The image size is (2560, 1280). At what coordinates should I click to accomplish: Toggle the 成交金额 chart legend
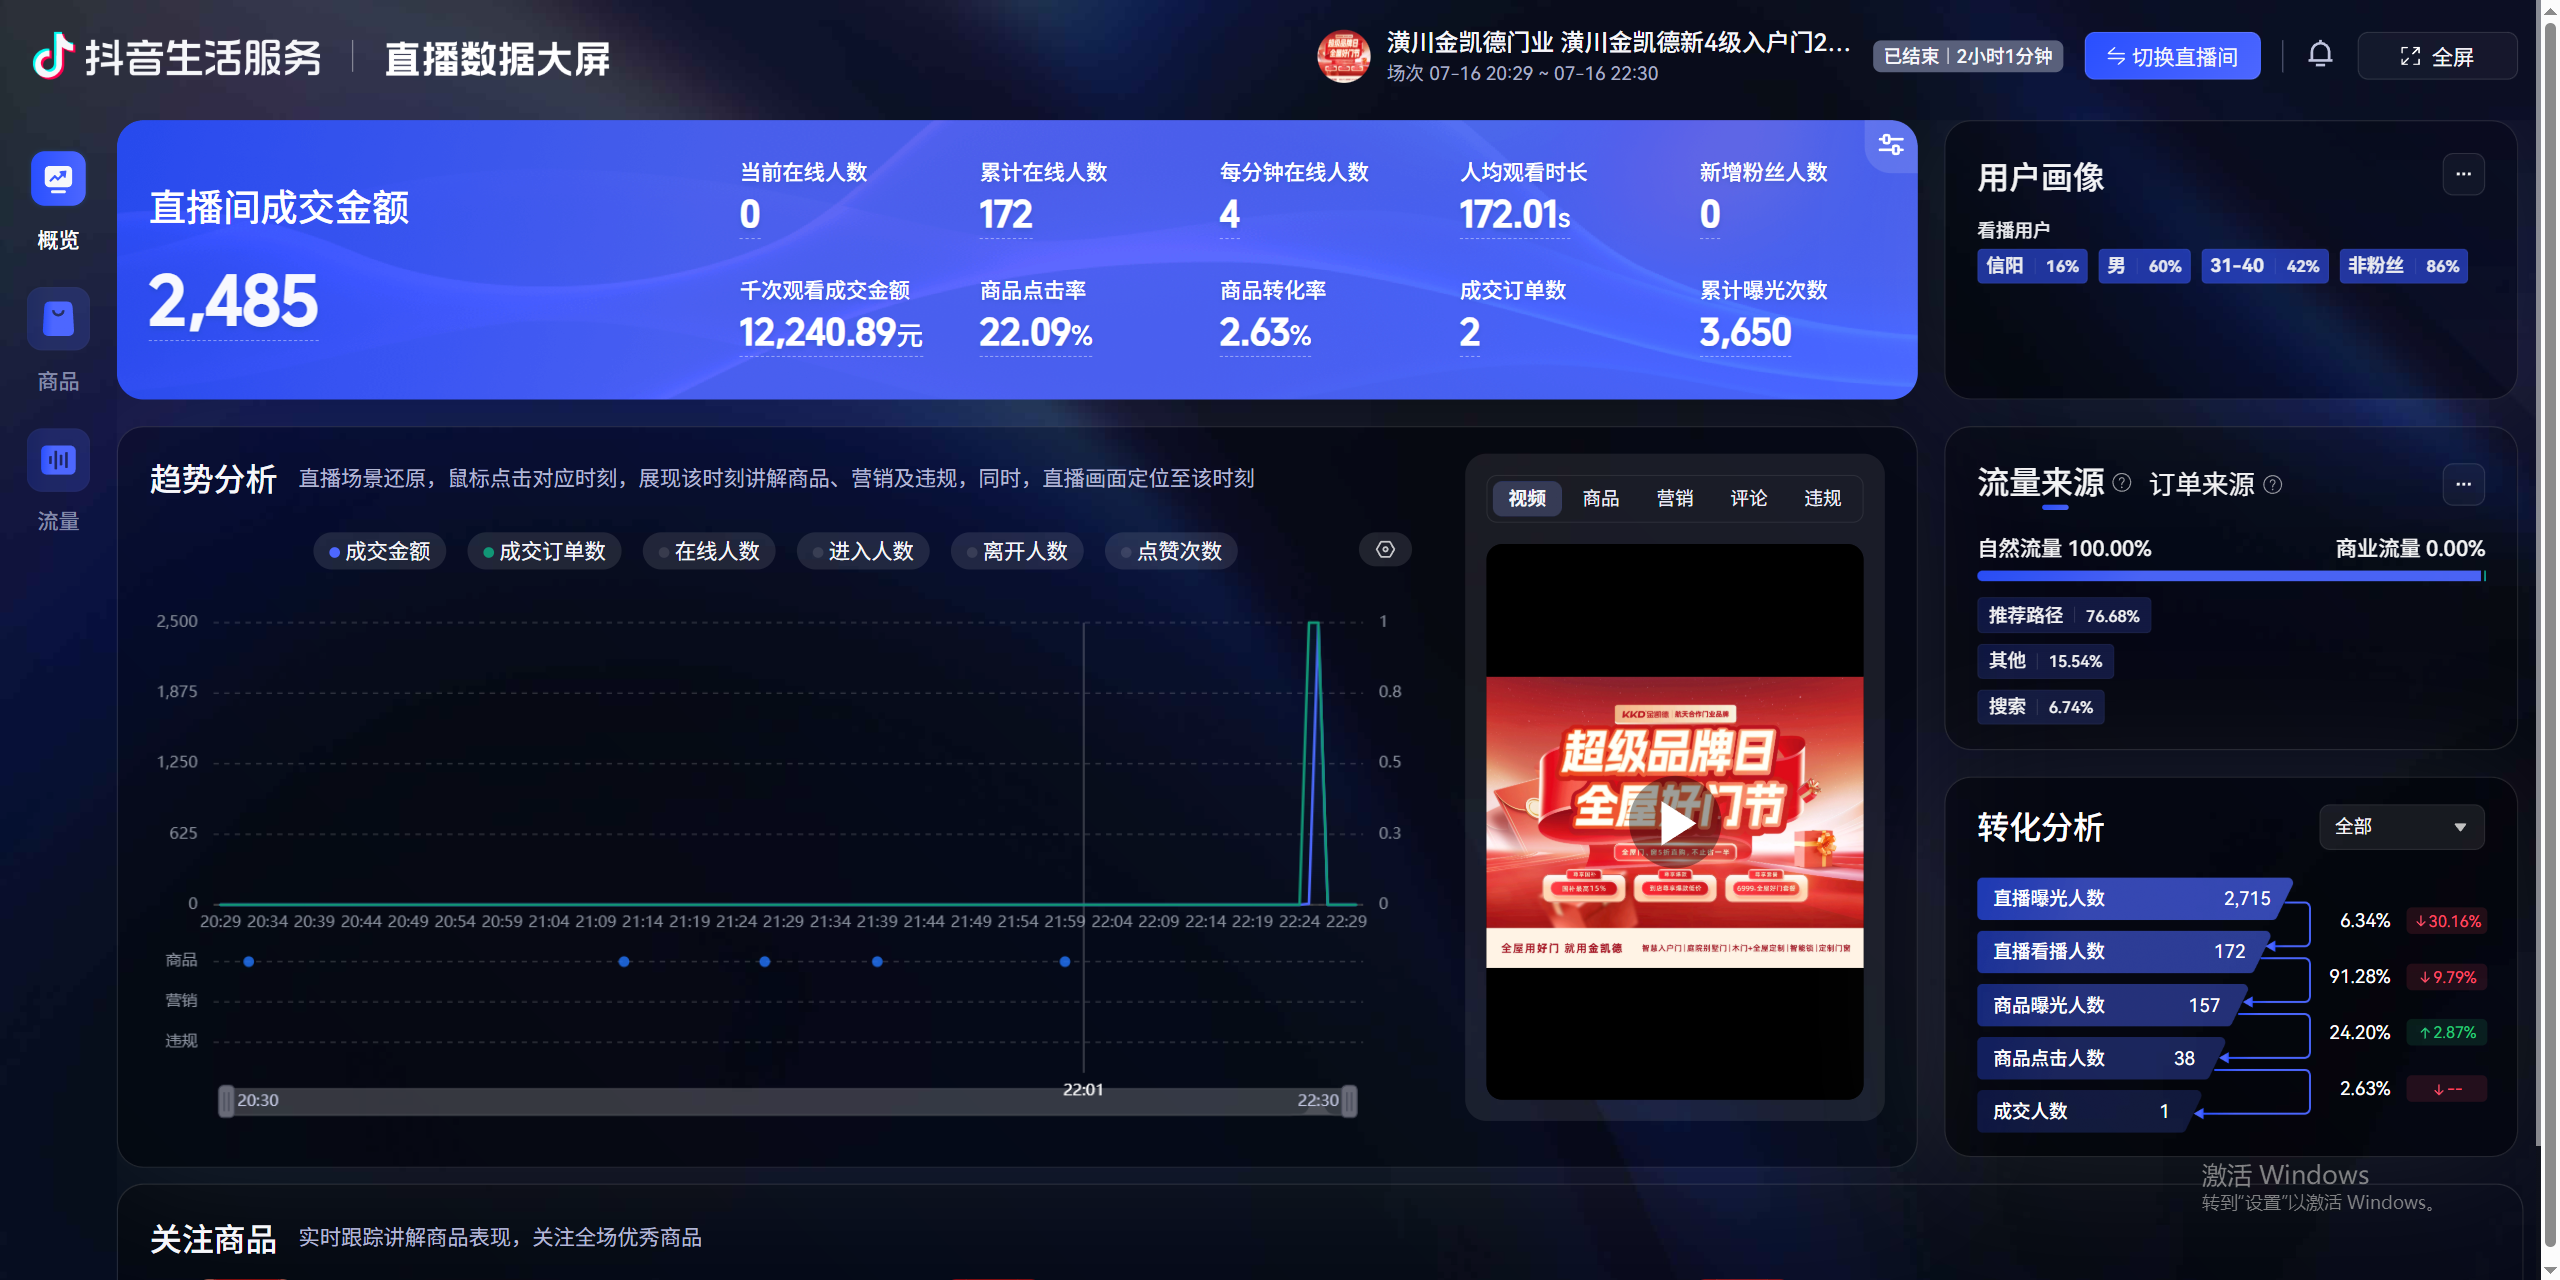[380, 551]
